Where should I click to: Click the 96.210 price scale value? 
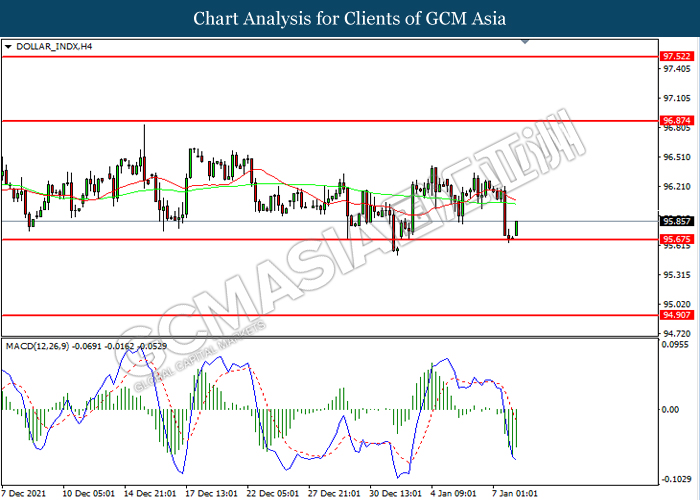point(676,187)
